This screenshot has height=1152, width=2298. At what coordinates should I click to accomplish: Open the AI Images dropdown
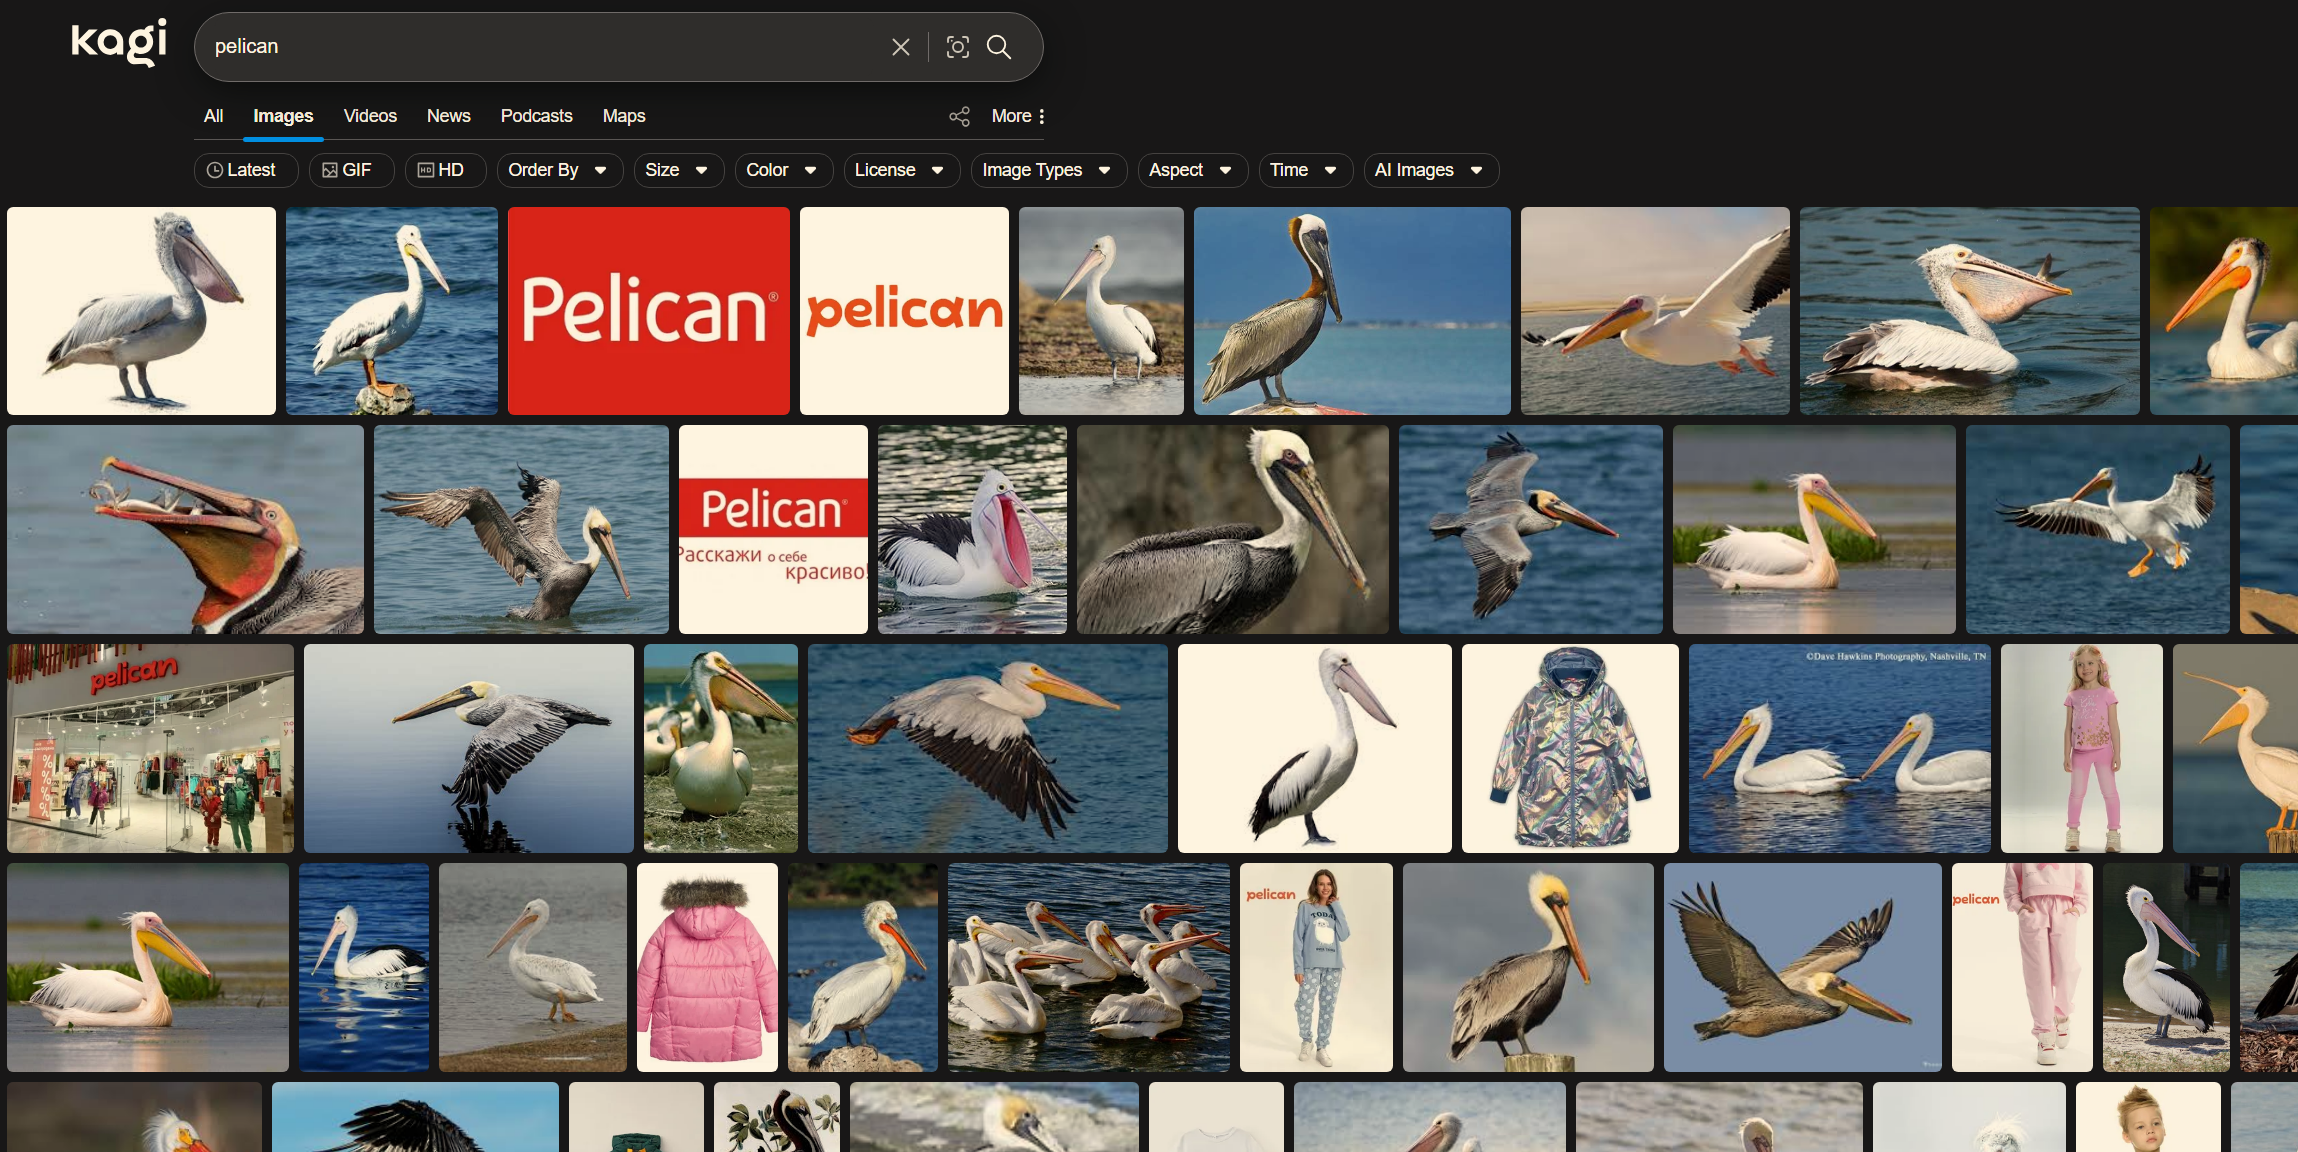click(x=1429, y=170)
